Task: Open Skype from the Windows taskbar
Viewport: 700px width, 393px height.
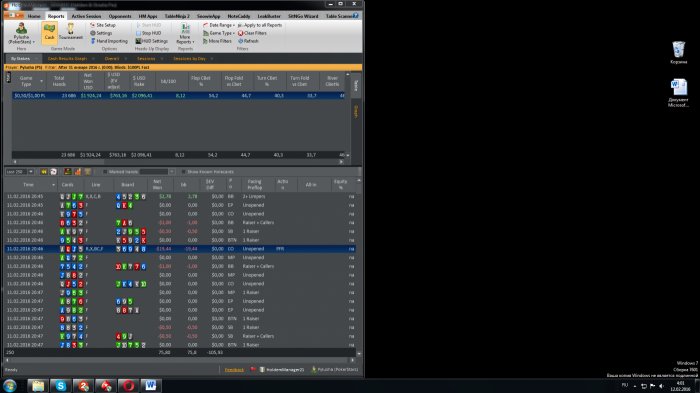Action: pyautogui.click(x=60, y=385)
